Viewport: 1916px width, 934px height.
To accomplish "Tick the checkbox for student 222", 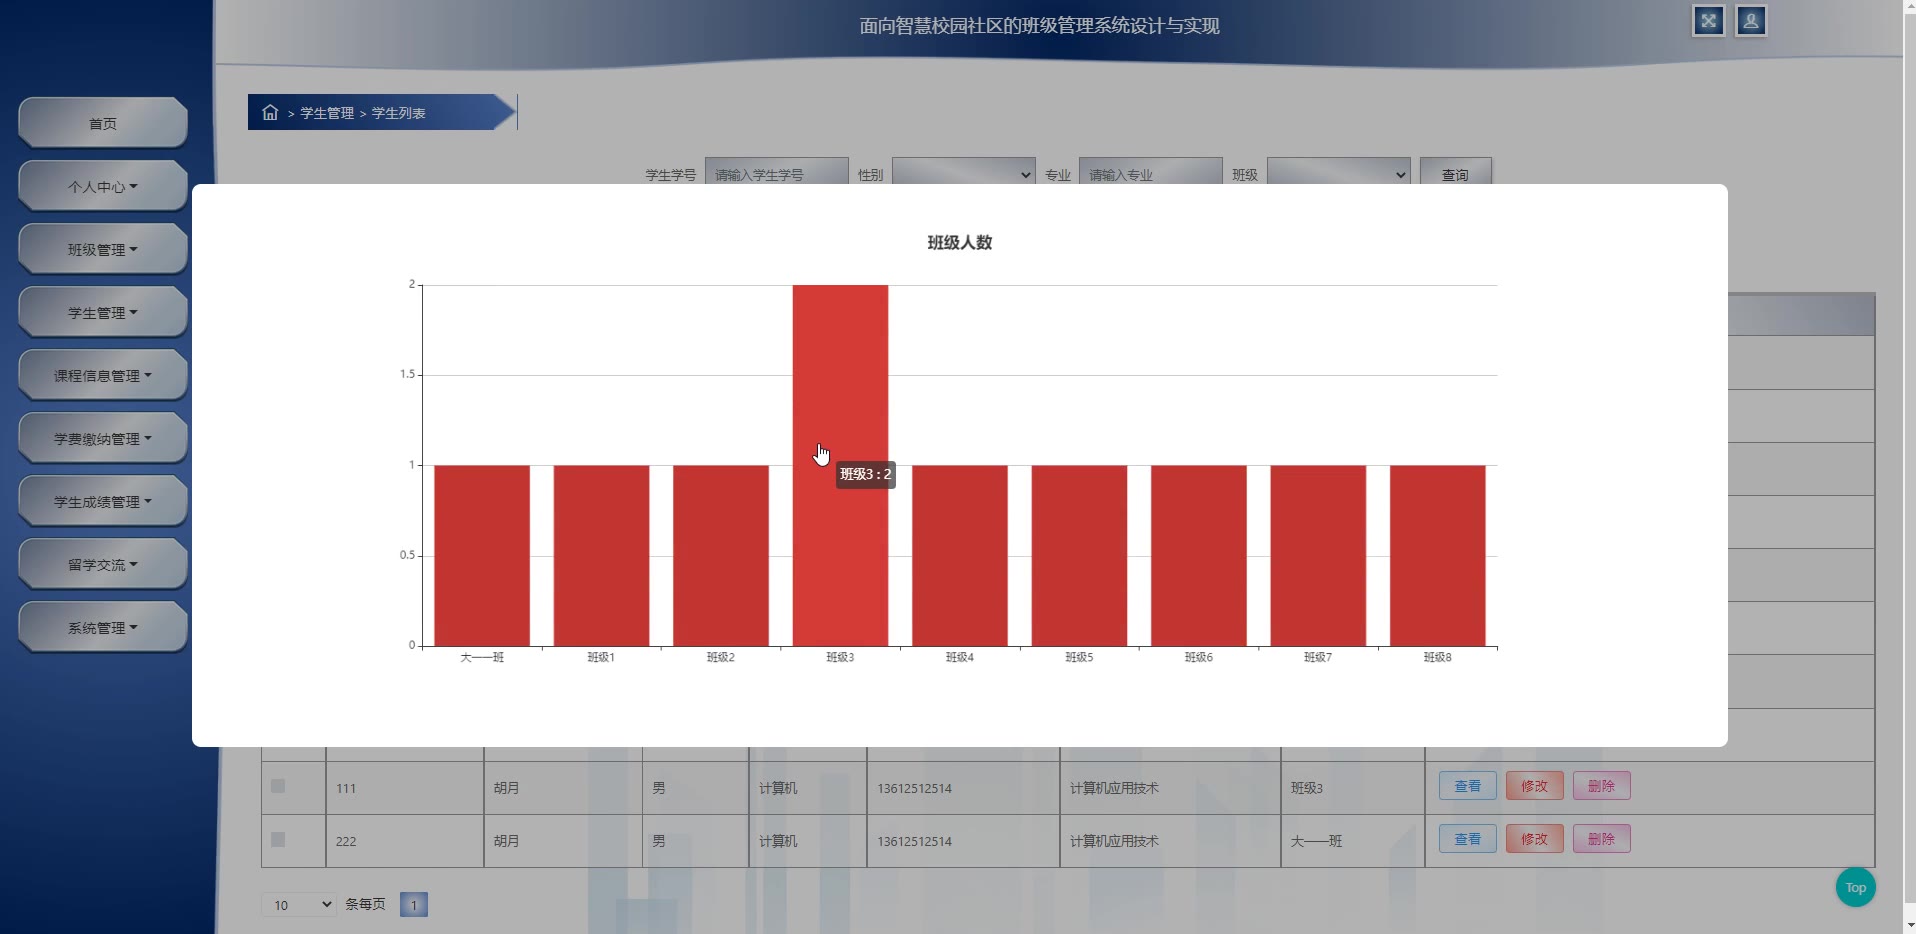I will pyautogui.click(x=278, y=839).
